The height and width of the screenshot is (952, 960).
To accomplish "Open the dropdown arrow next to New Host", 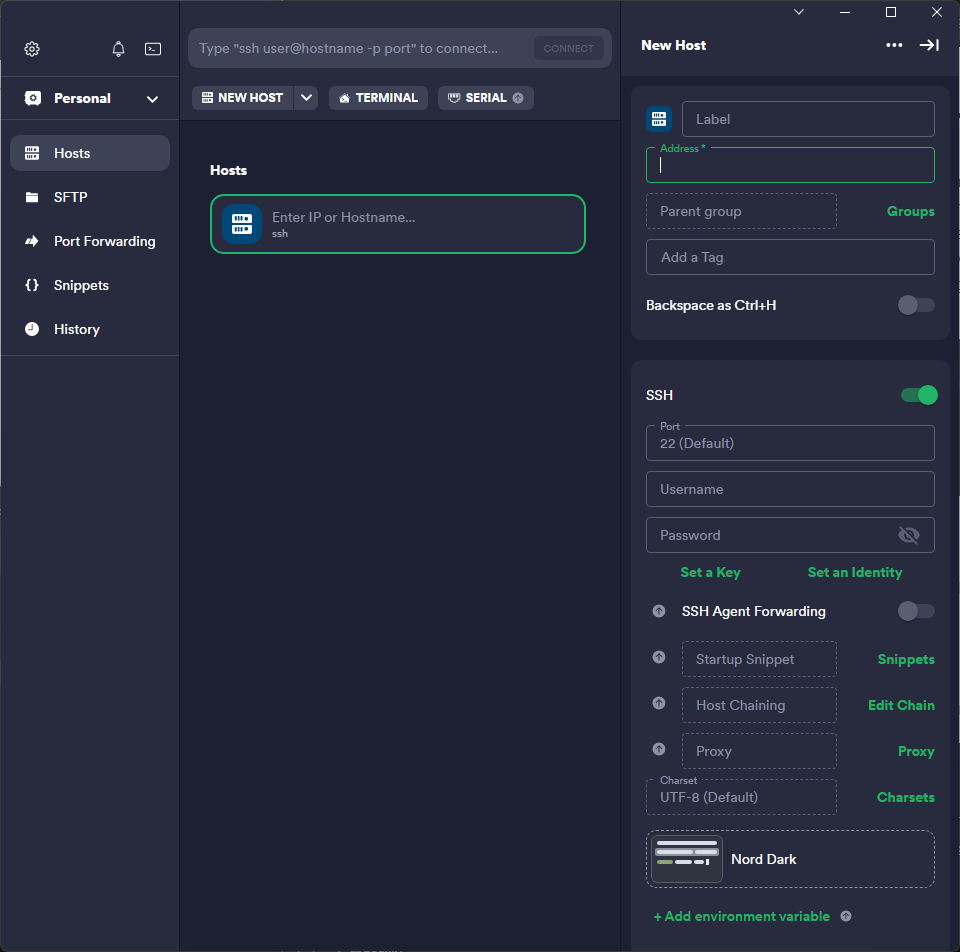I will coord(307,98).
